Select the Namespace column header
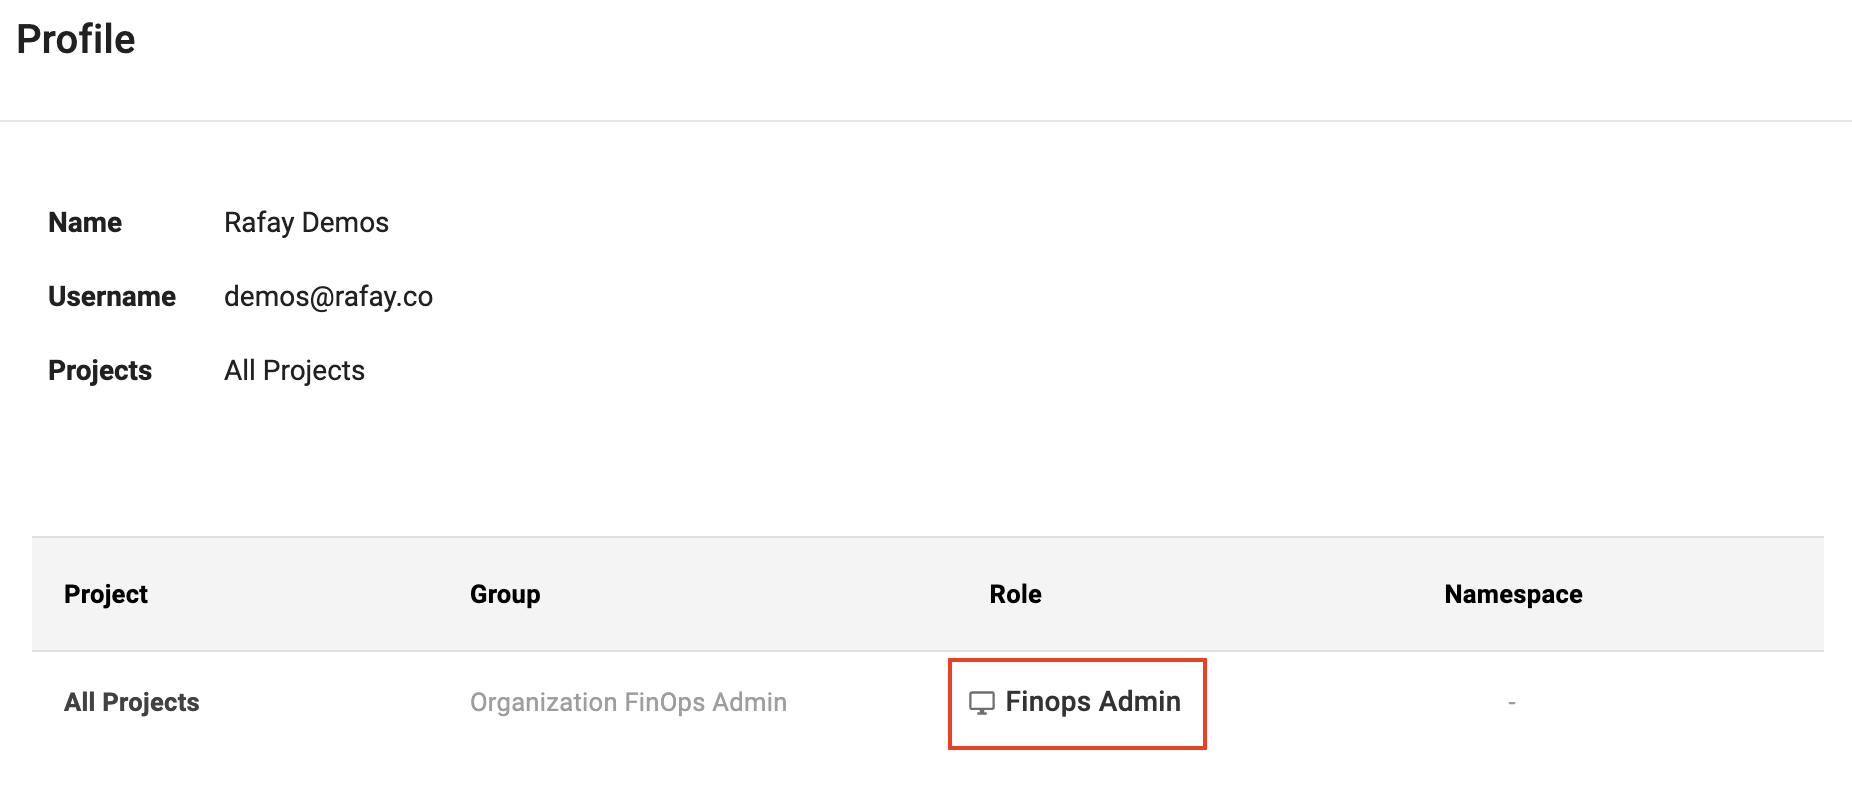This screenshot has height=800, width=1852. pos(1513,594)
